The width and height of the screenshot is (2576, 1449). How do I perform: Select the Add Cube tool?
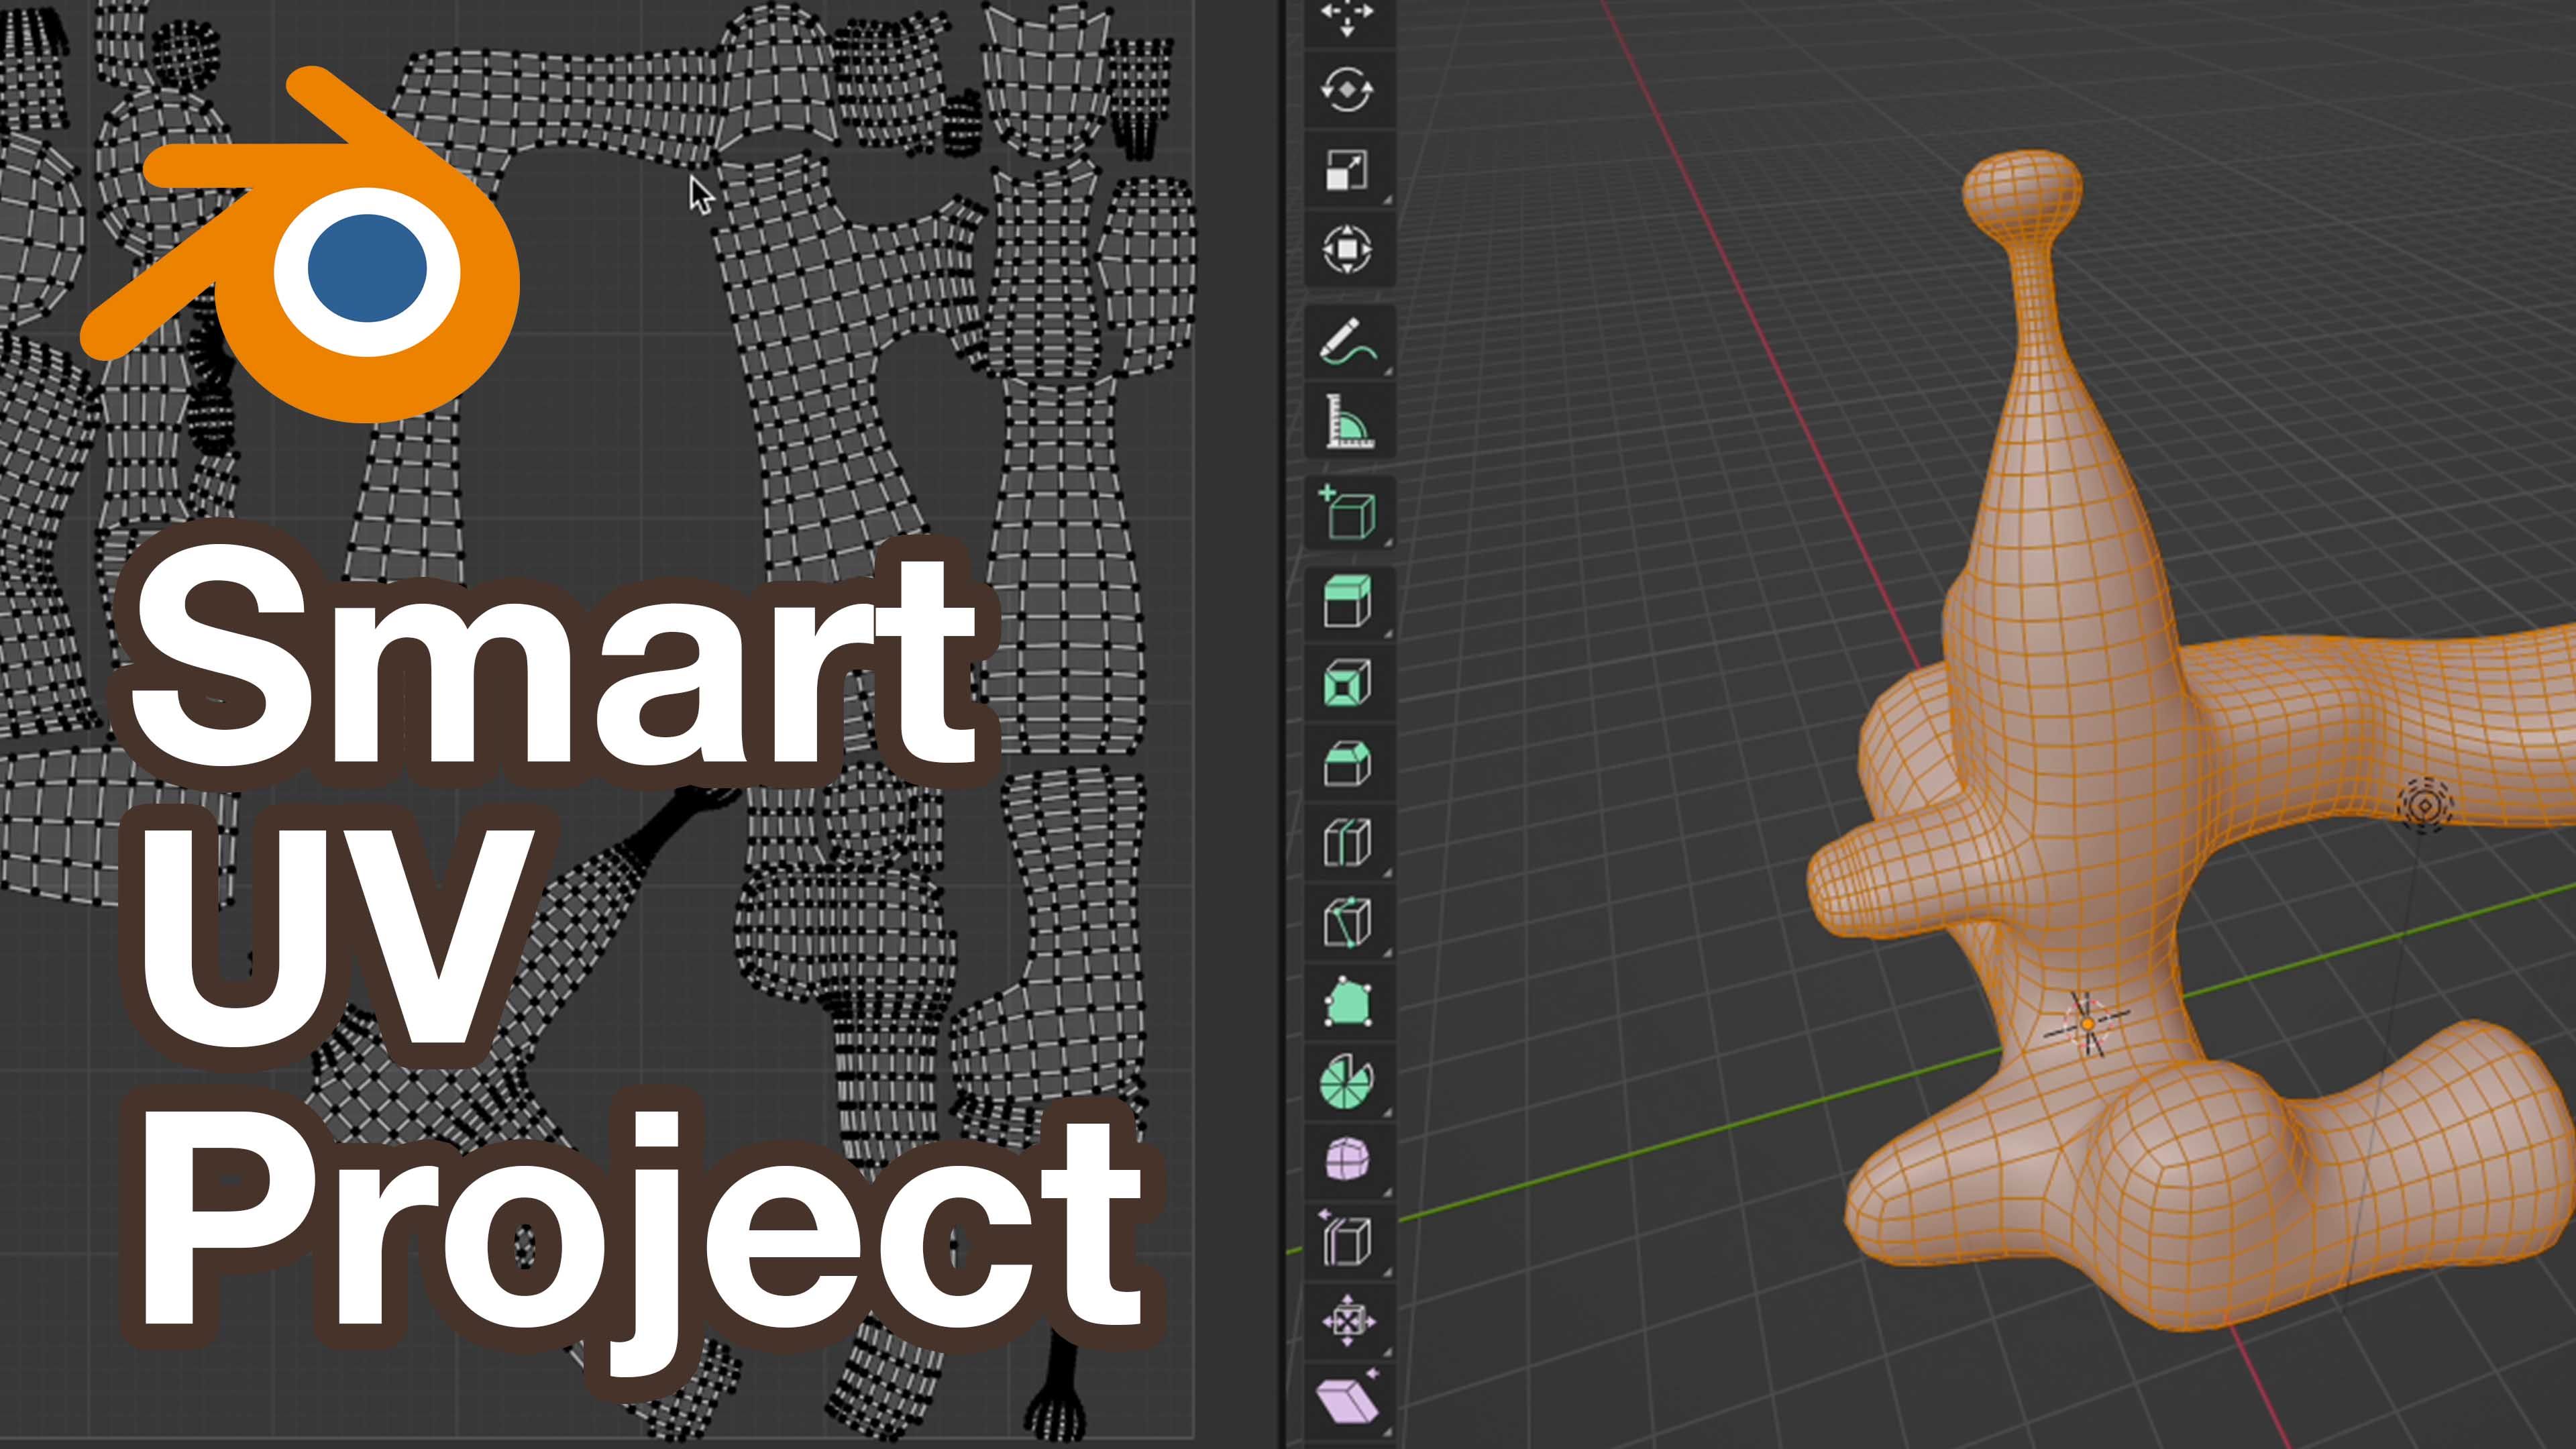(x=1348, y=512)
